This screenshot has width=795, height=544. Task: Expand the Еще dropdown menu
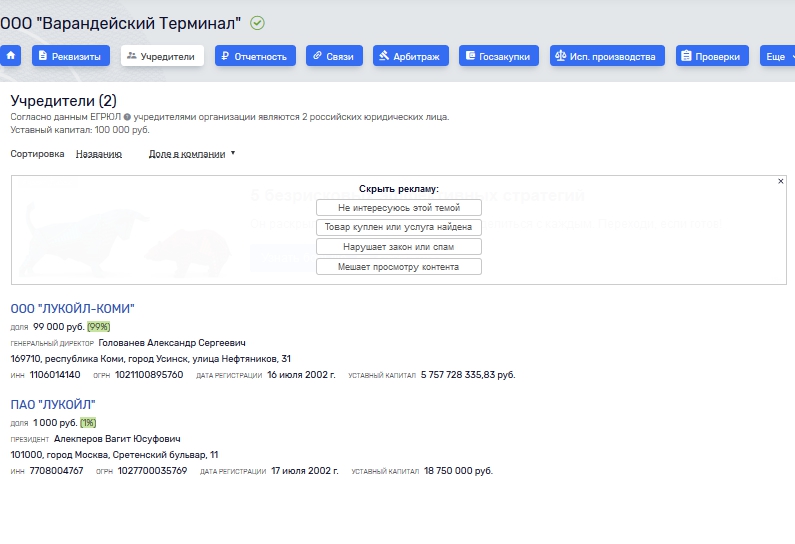pyautogui.click(x=779, y=56)
